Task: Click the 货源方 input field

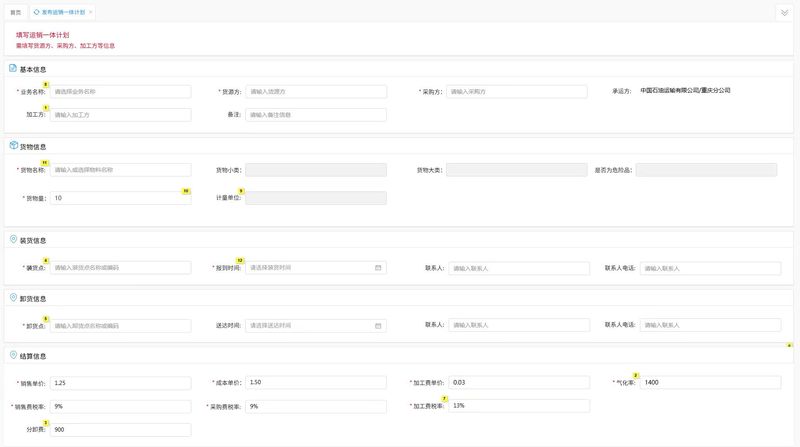Action: 315,91
